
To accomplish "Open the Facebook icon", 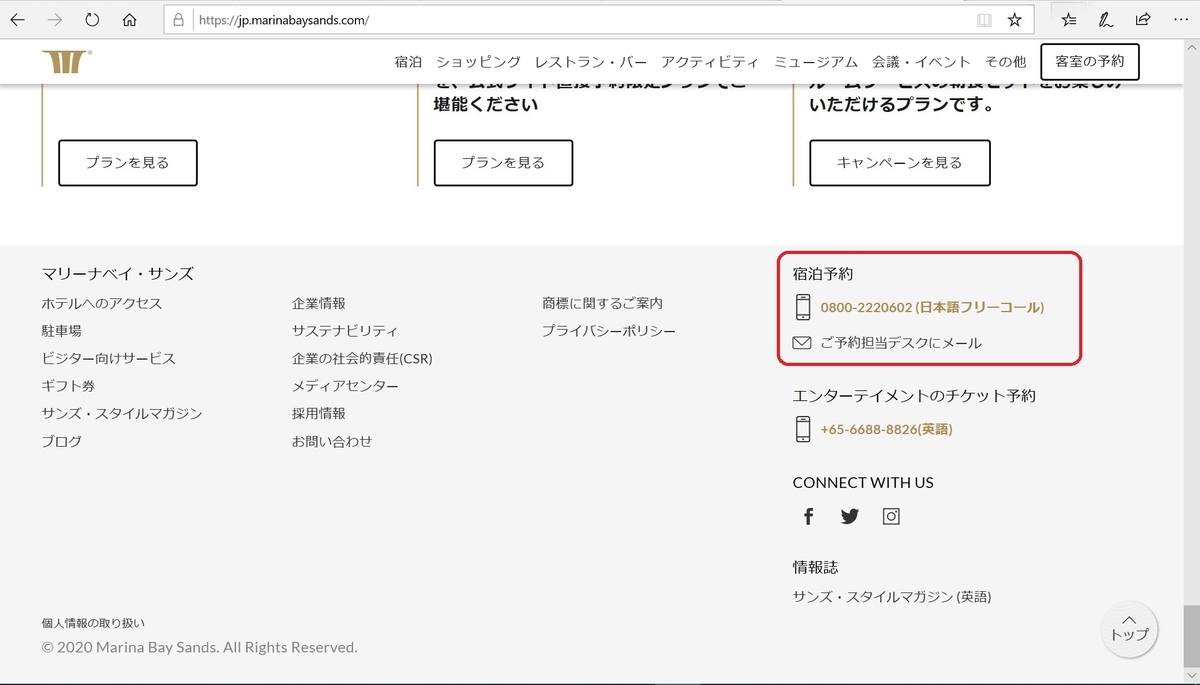I will (809, 517).
